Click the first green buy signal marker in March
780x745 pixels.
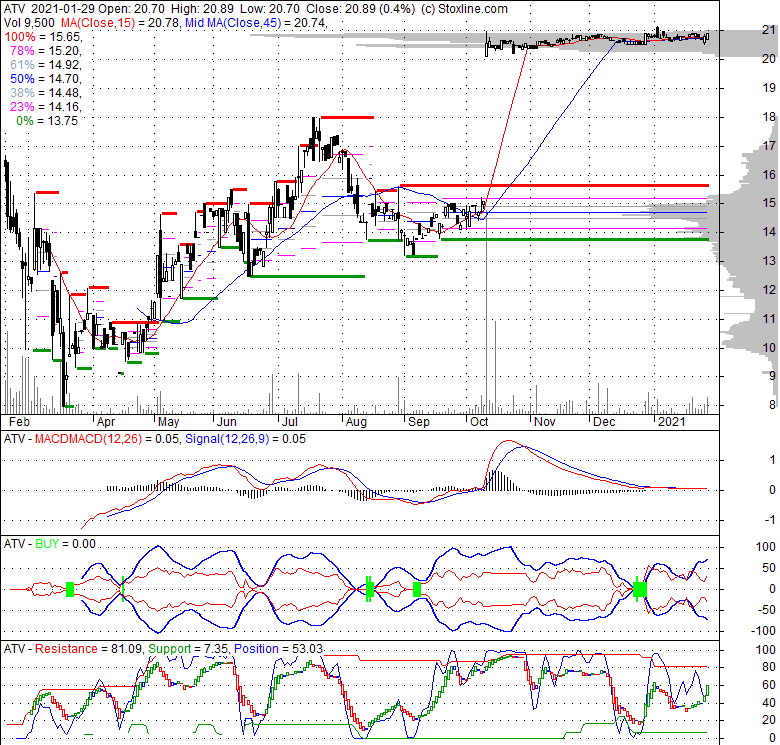pos(70,589)
